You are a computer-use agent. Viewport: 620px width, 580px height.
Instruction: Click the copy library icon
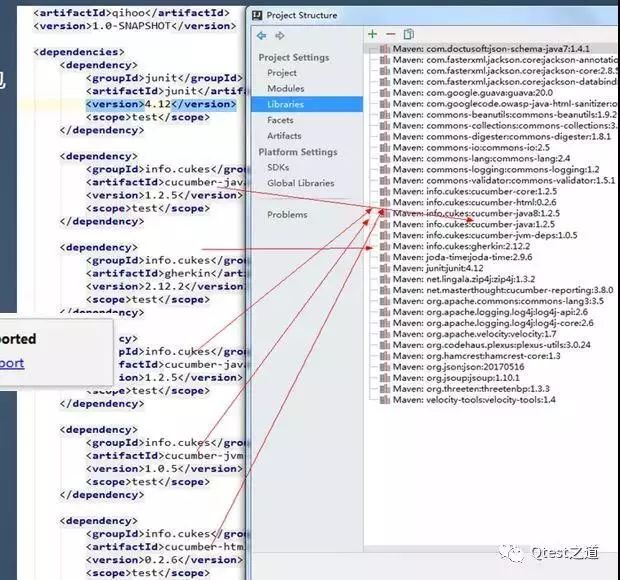(408, 34)
